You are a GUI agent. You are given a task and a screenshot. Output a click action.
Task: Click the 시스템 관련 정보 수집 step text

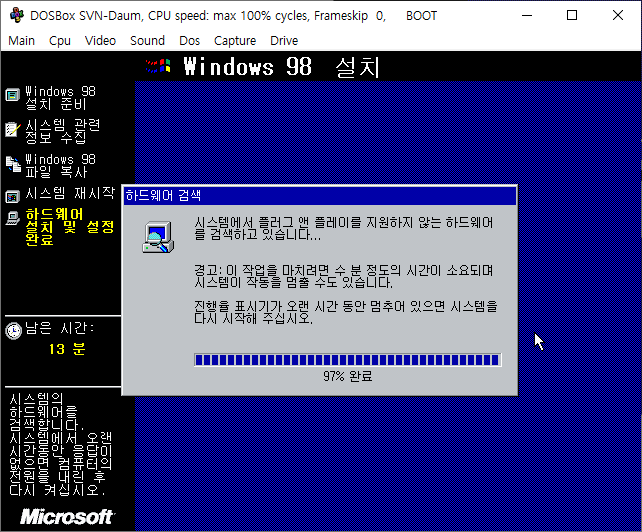[x=63, y=131]
